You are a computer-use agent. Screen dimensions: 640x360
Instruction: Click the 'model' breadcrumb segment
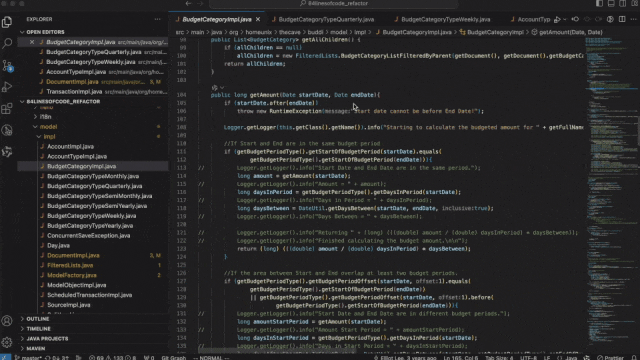pos(338,32)
